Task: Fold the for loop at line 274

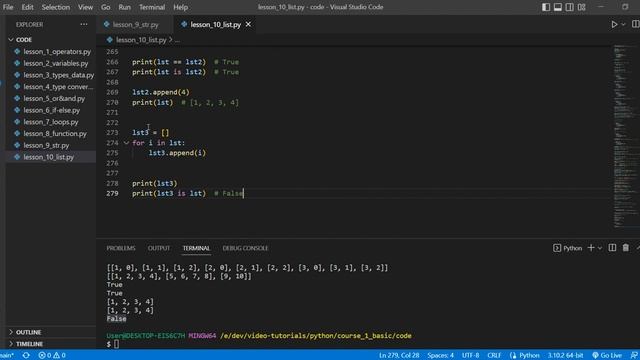Action: coord(126,143)
